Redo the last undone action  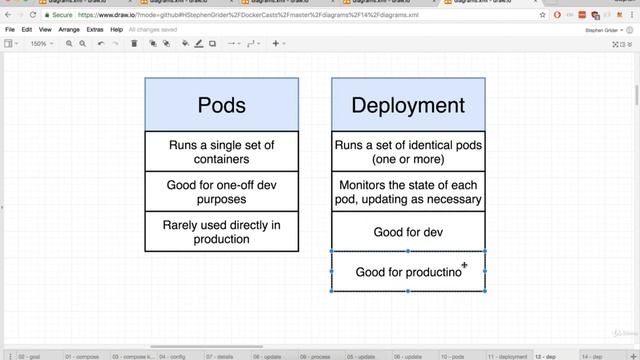[115, 44]
